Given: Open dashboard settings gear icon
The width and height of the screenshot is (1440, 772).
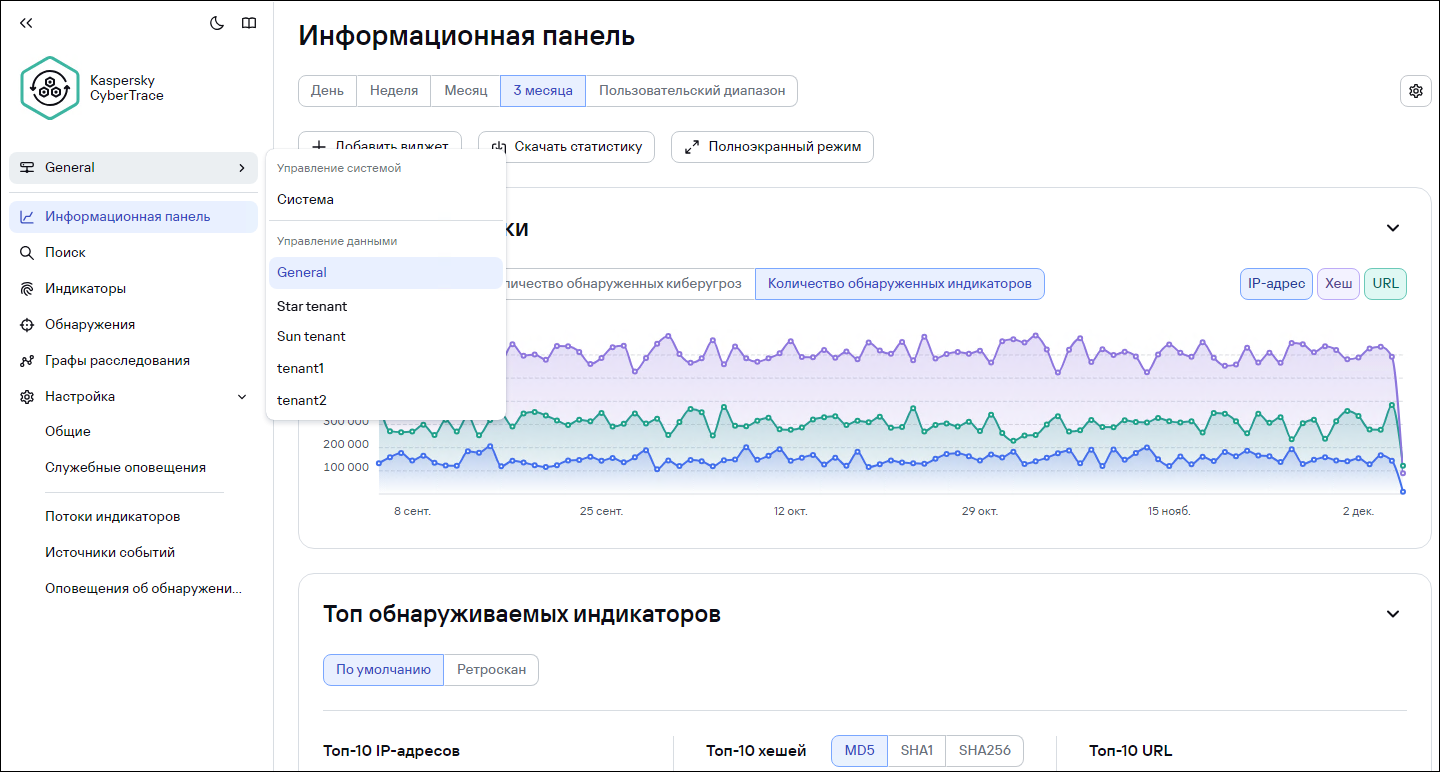Looking at the screenshot, I should pyautogui.click(x=1415, y=91).
